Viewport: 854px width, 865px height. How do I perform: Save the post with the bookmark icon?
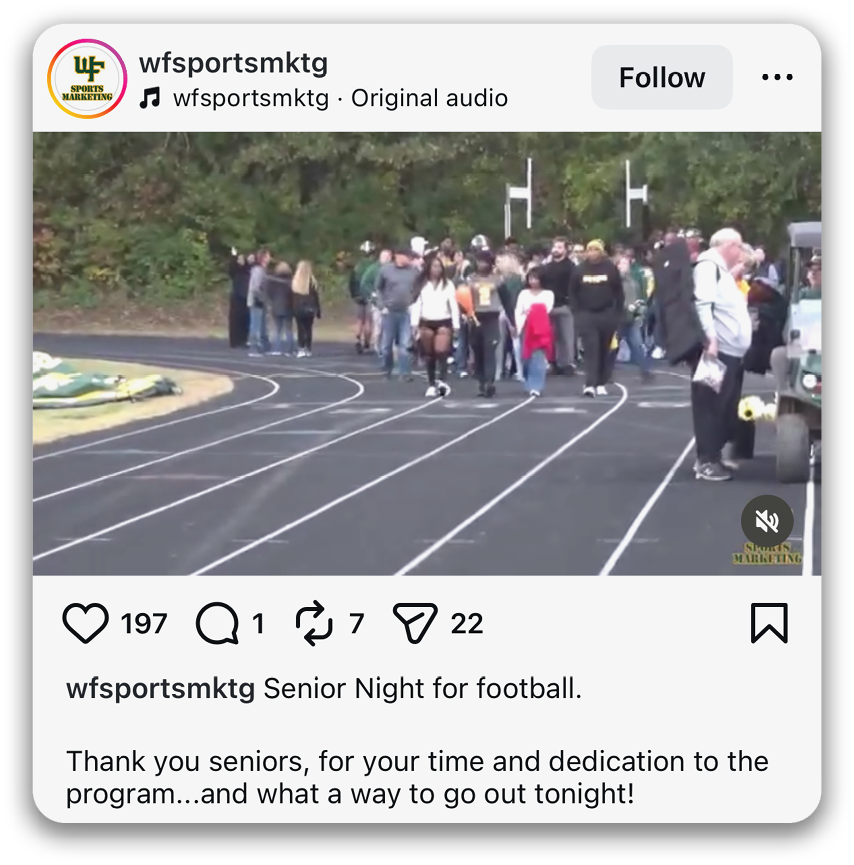click(x=769, y=623)
